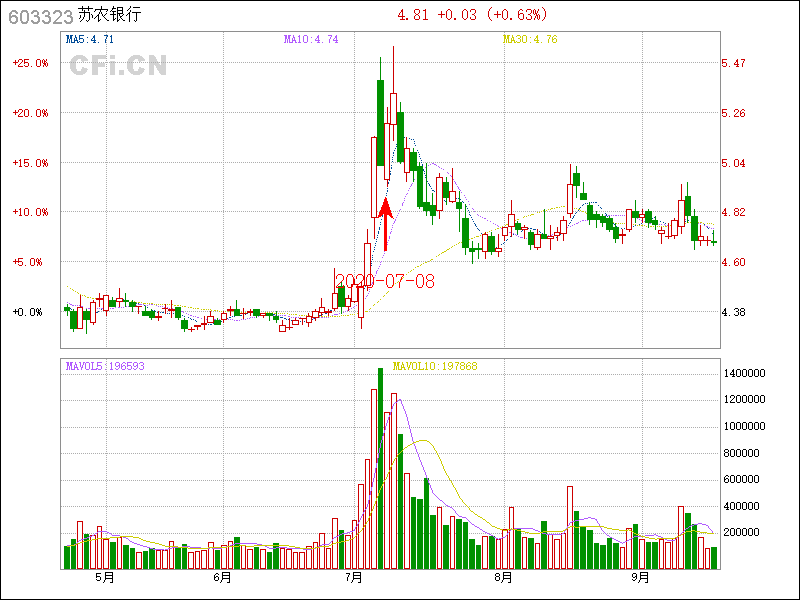Select the 6月 label on time axis
The width and height of the screenshot is (800, 600).
222,578
